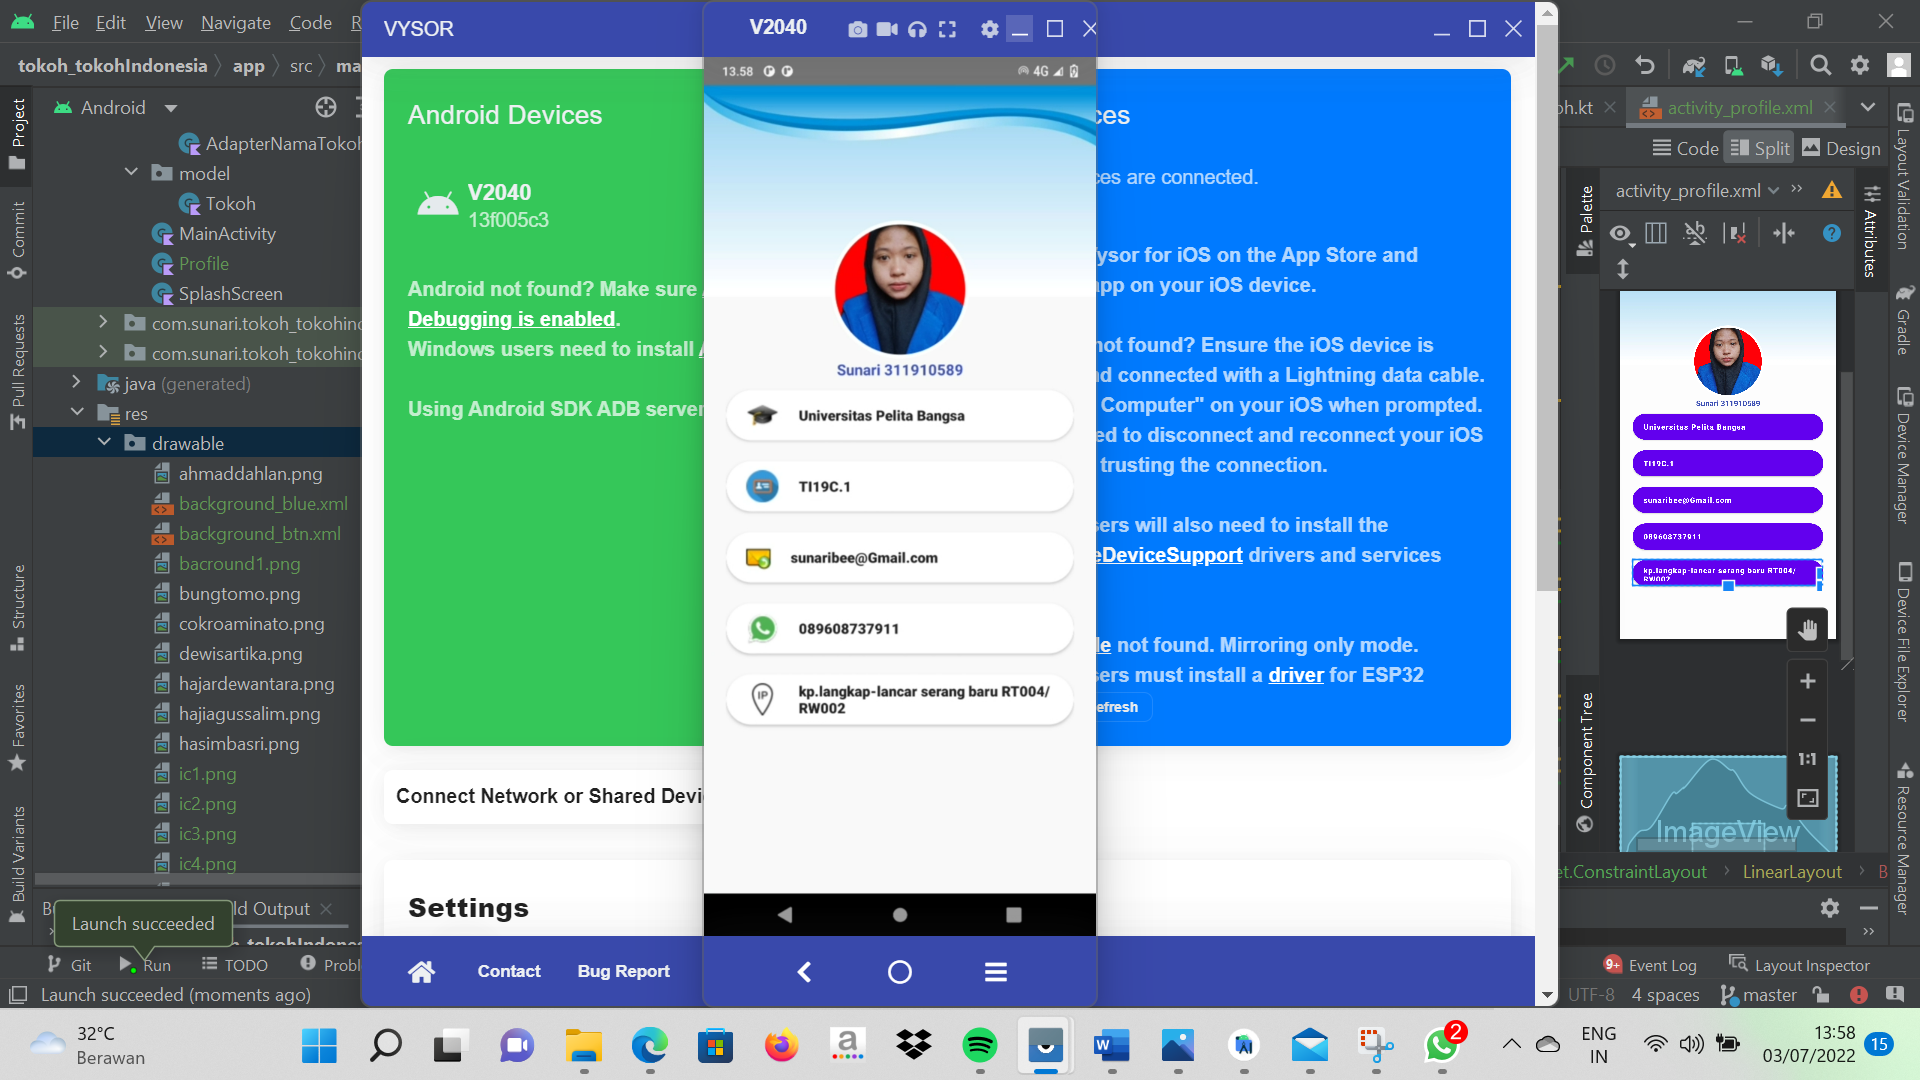Click the Vysor home icon in the bottom bar
Screen dimensions: 1920x1080
(x=421, y=971)
